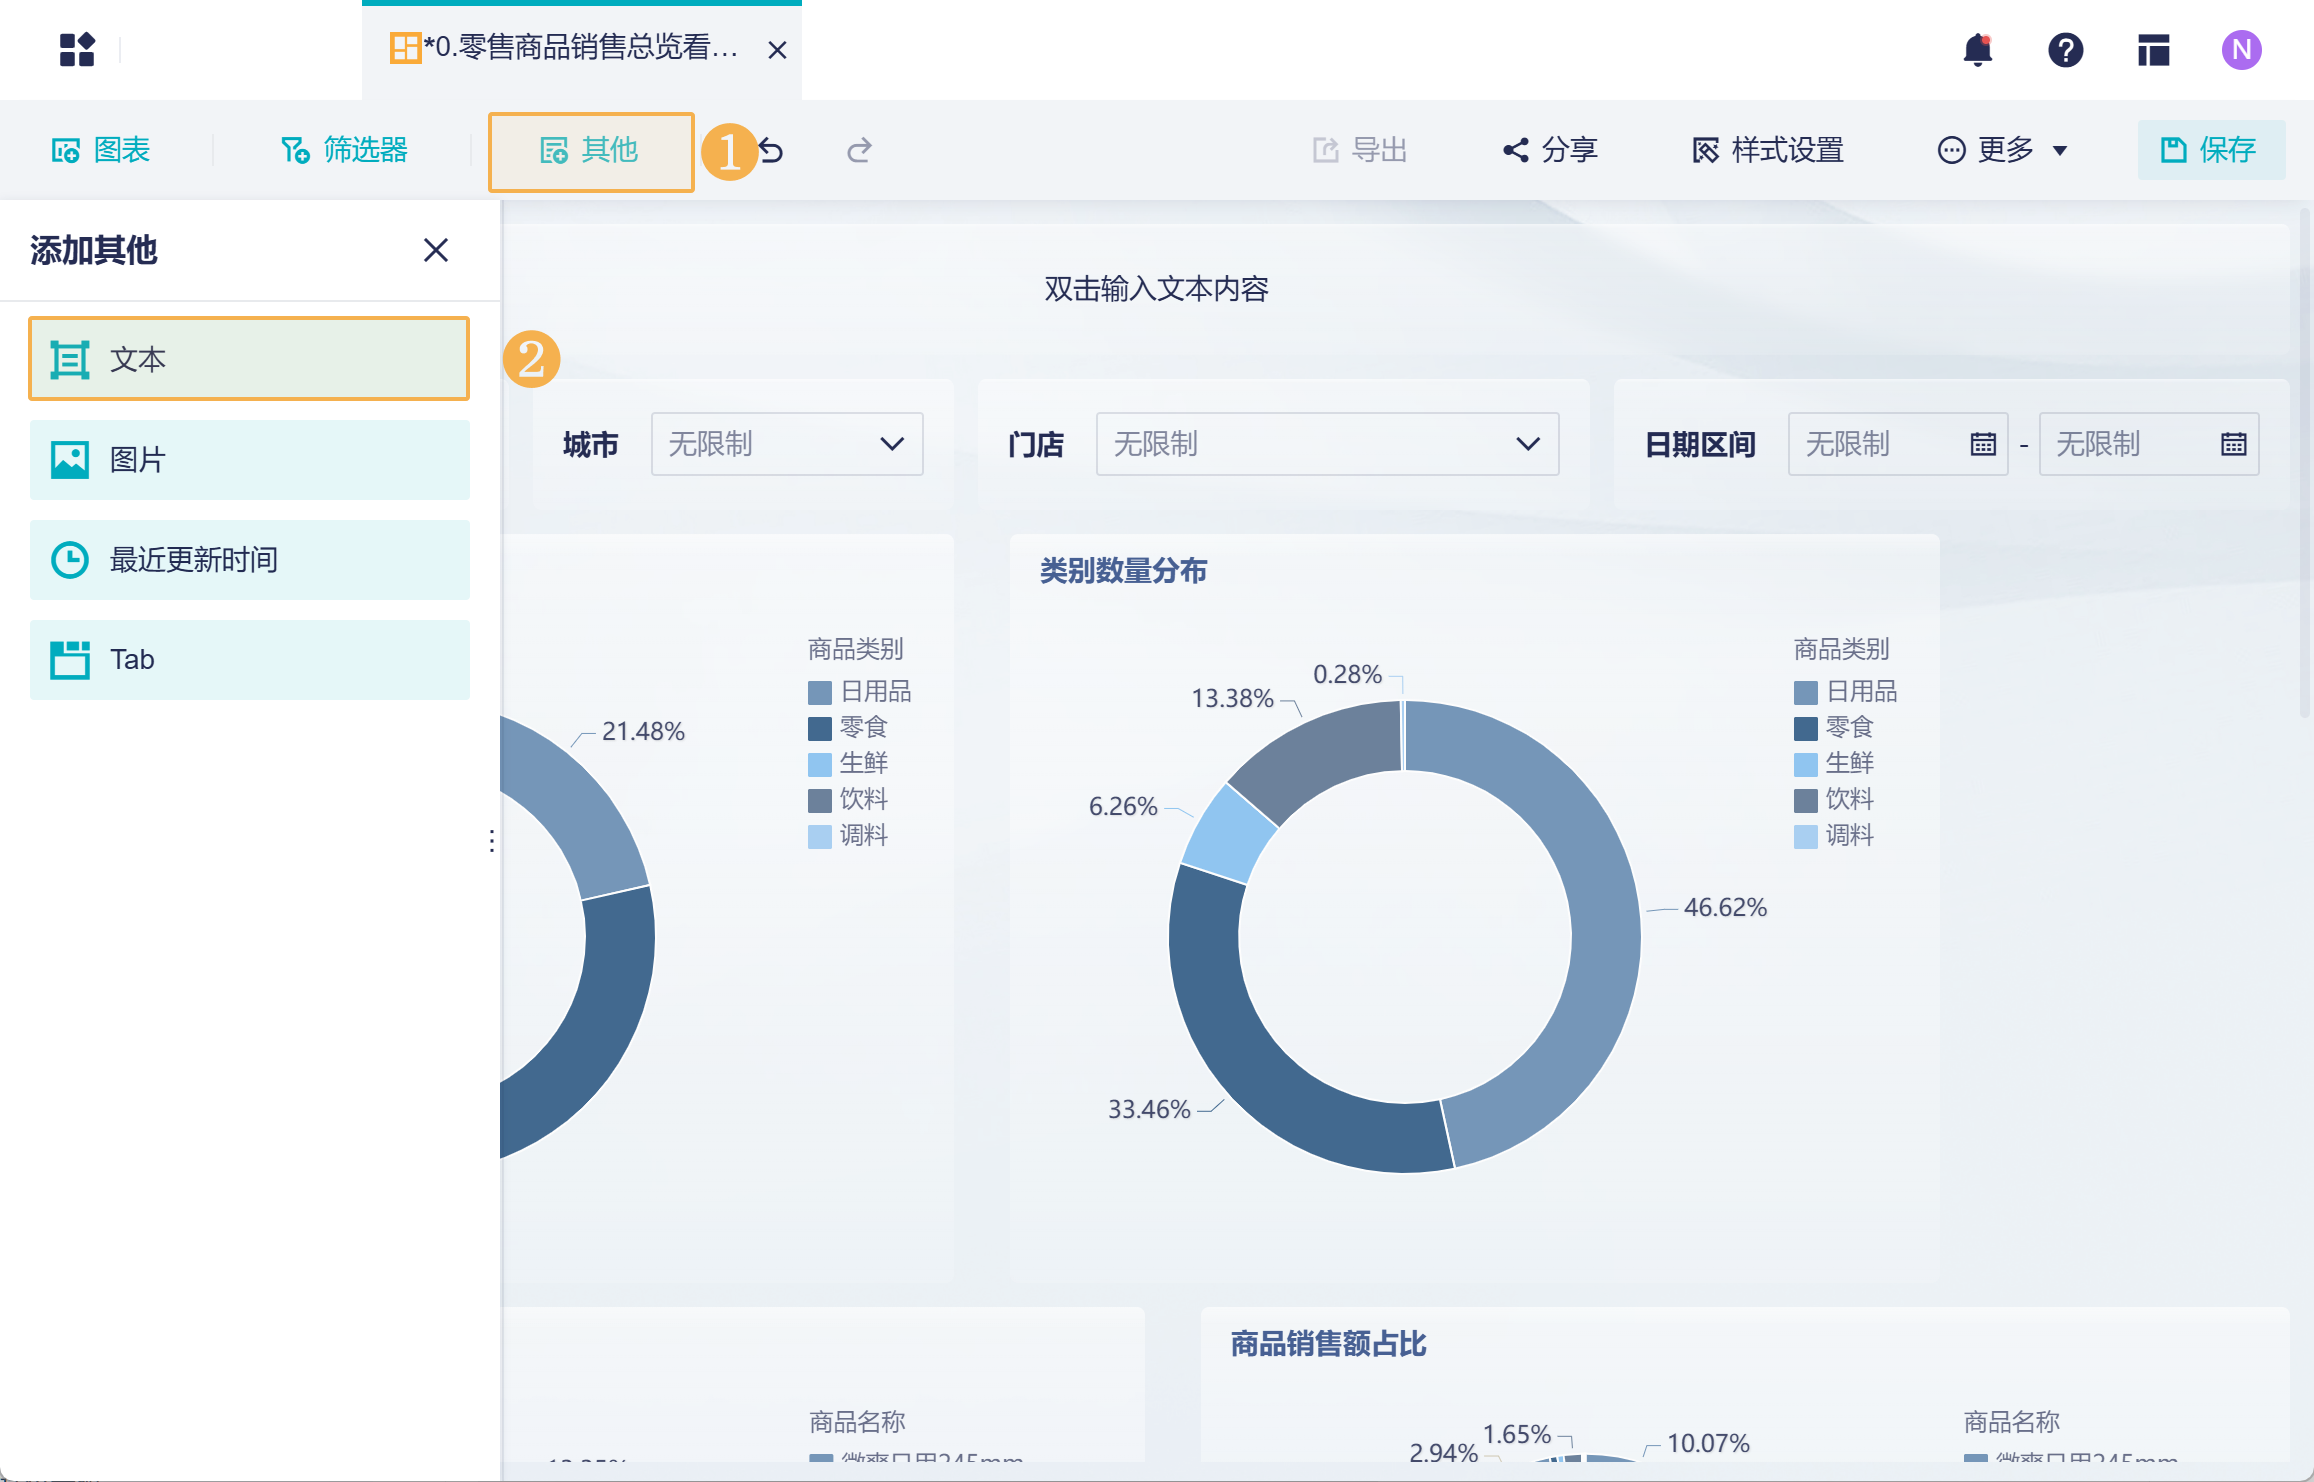The width and height of the screenshot is (2314, 1482).
Task: Click the notification bell icon
Action: pyautogui.click(x=1977, y=49)
